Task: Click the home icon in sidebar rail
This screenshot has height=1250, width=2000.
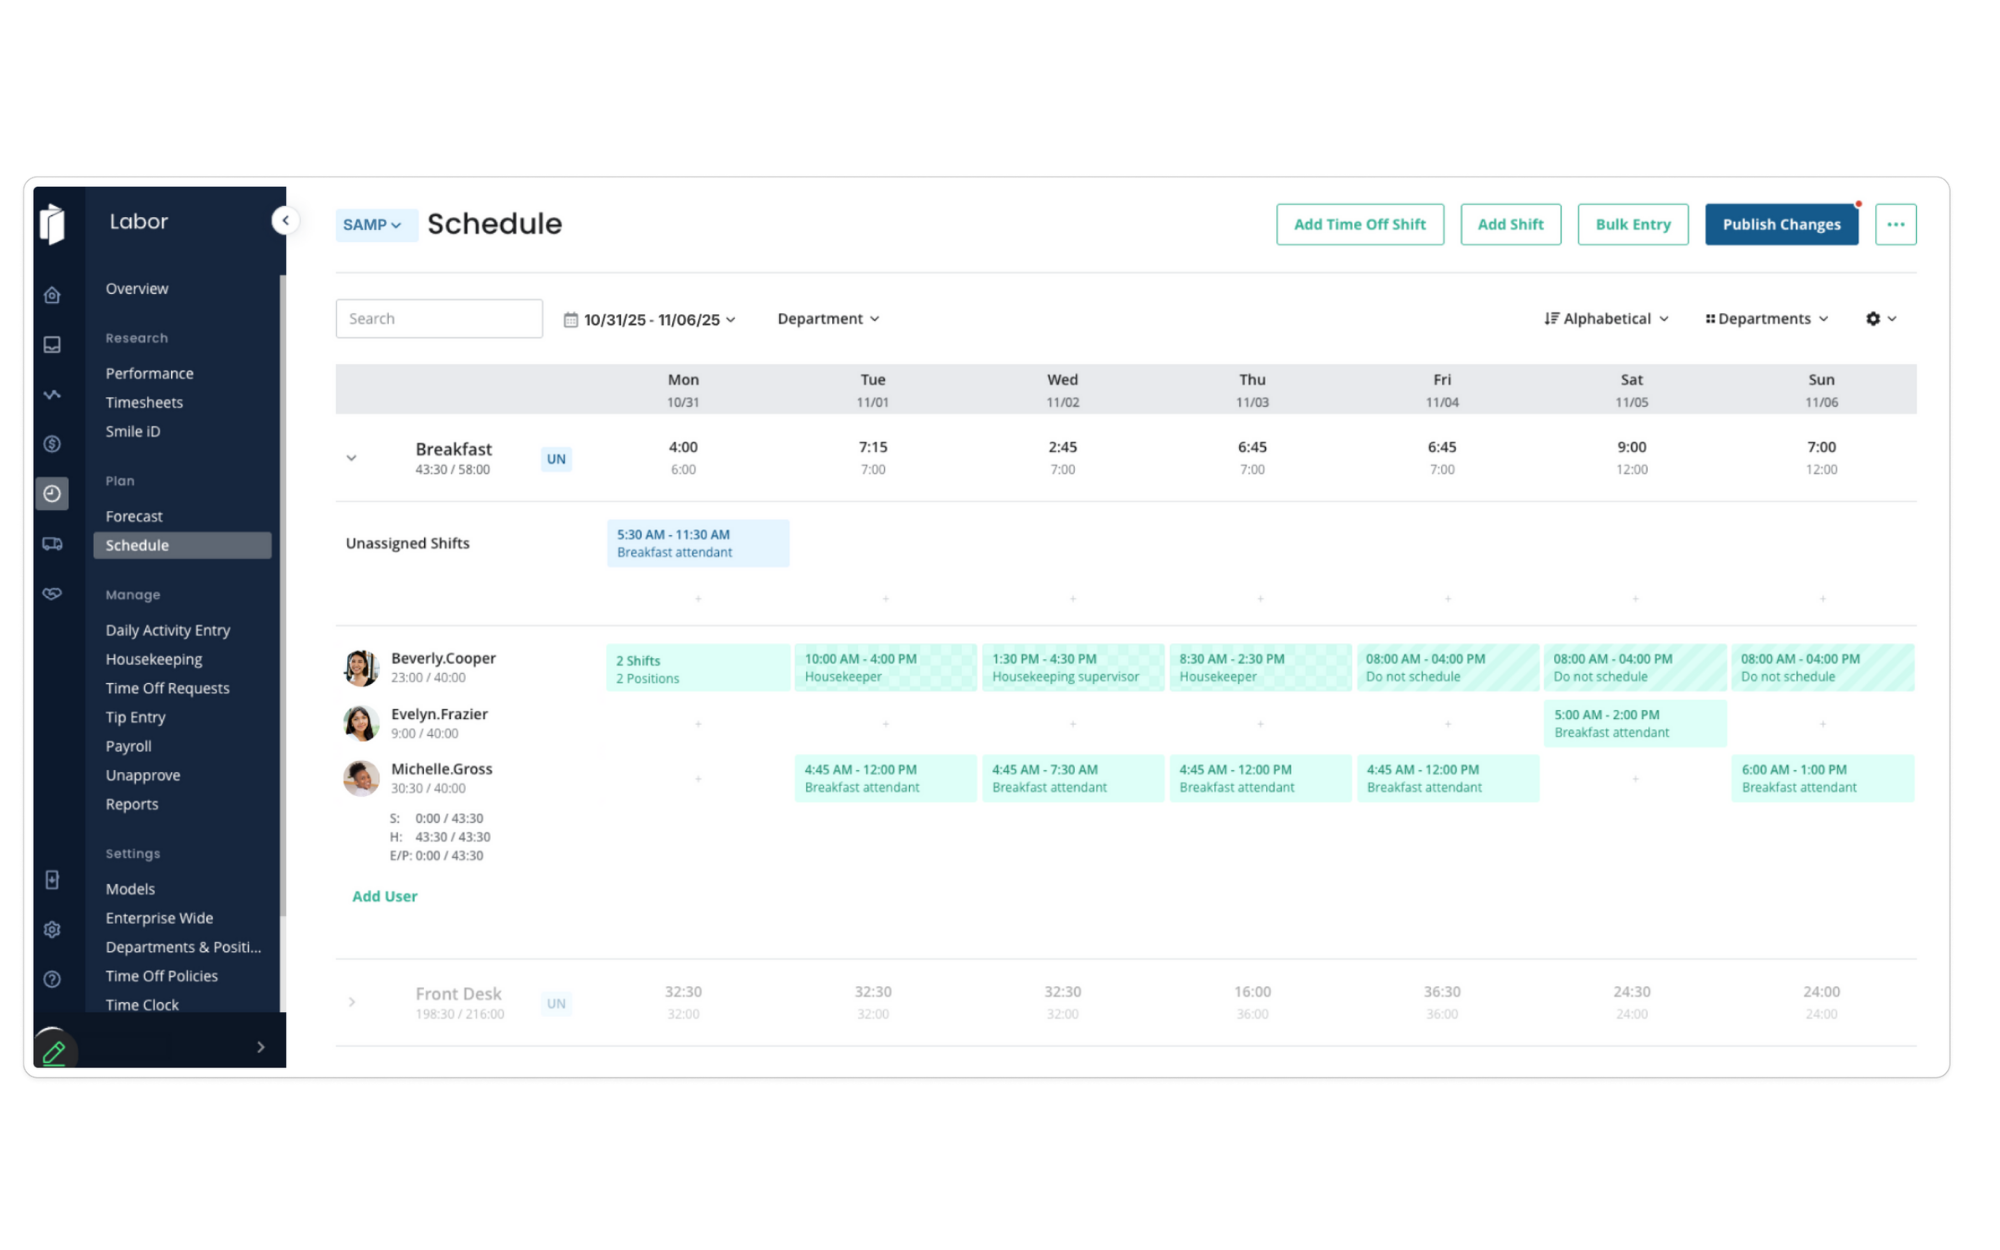Action: pos(52,295)
